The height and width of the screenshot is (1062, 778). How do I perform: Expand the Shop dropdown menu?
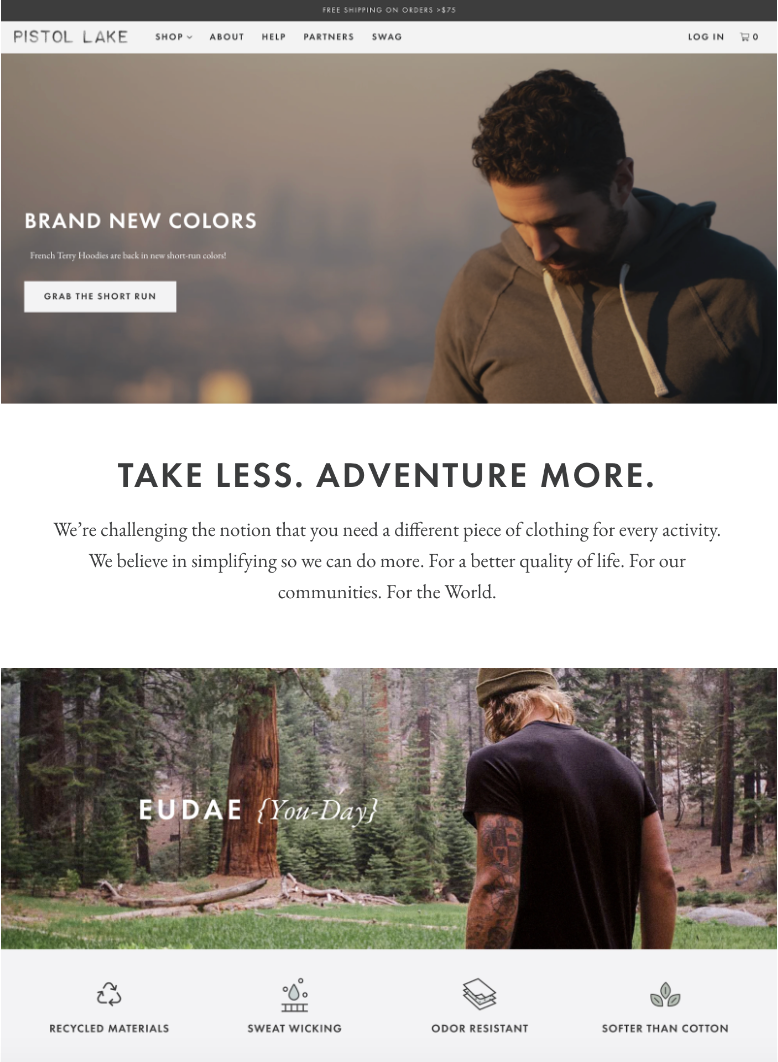coord(173,37)
